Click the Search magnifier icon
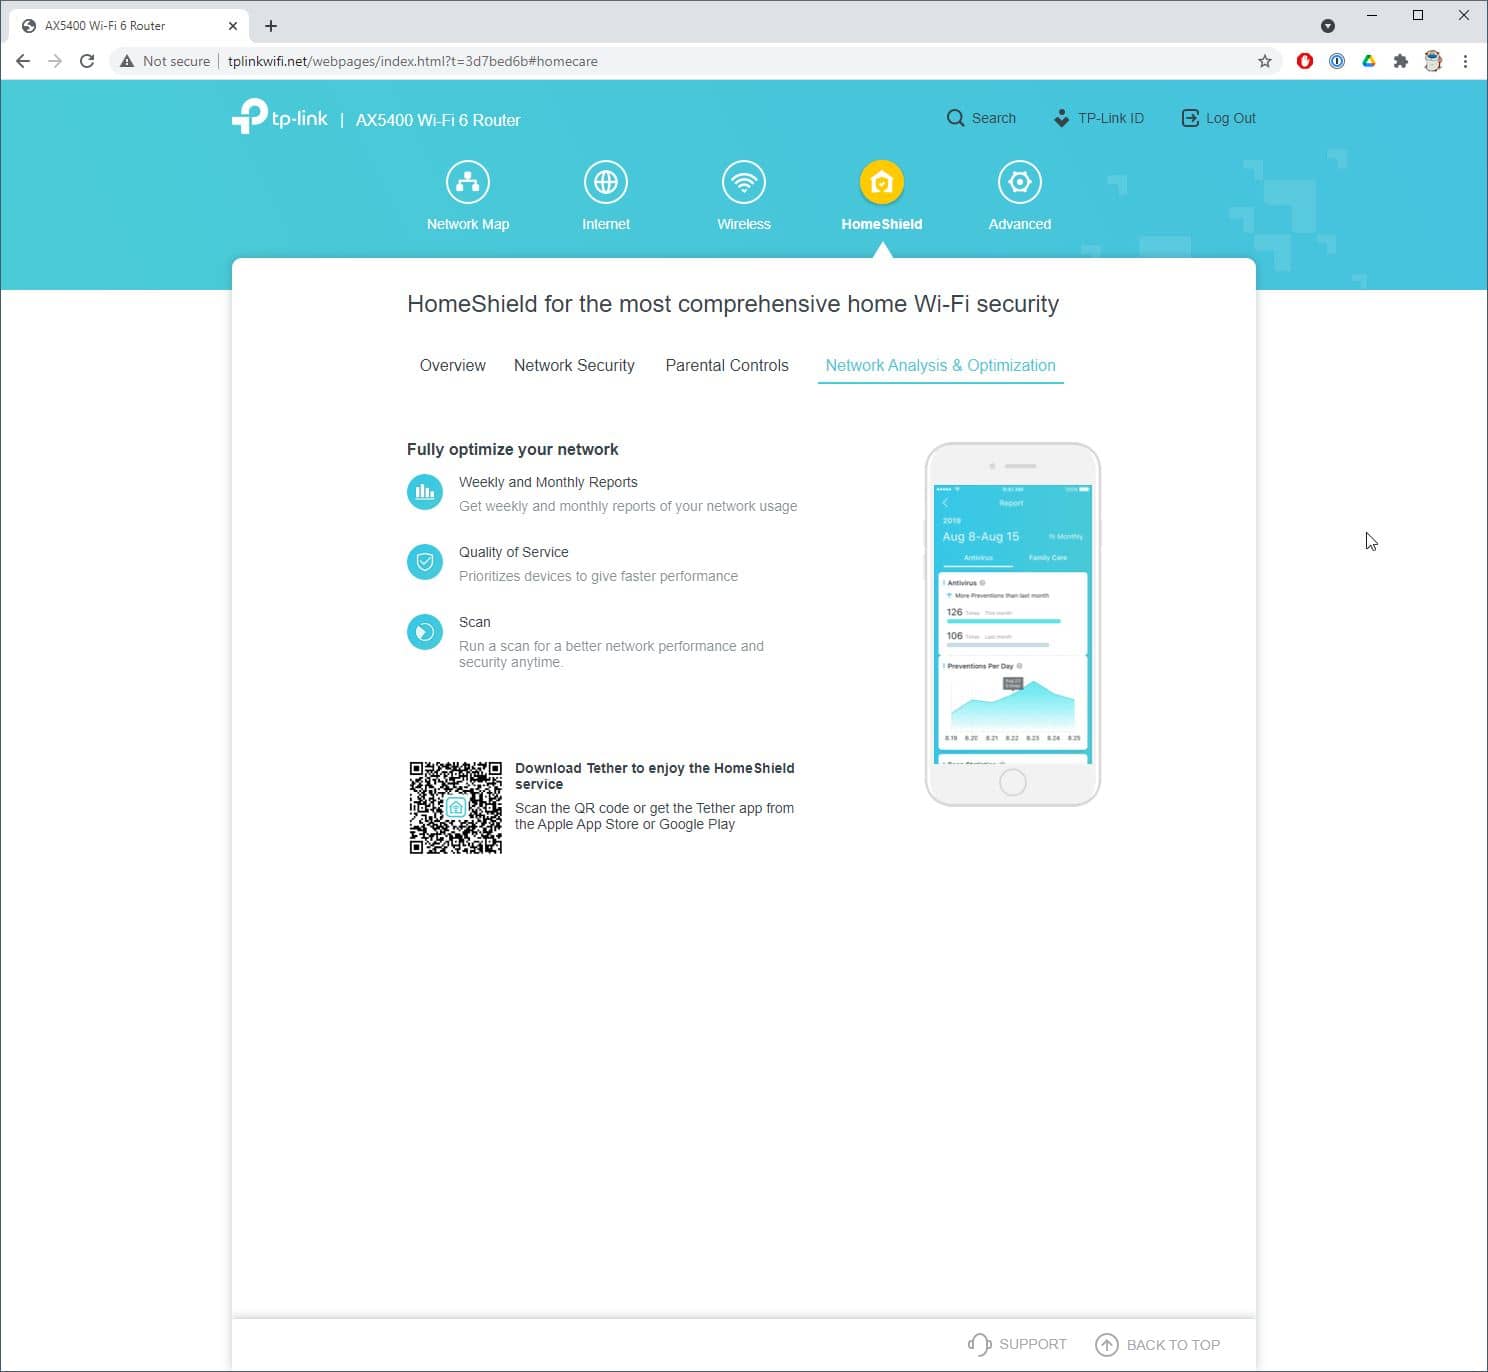 955,118
